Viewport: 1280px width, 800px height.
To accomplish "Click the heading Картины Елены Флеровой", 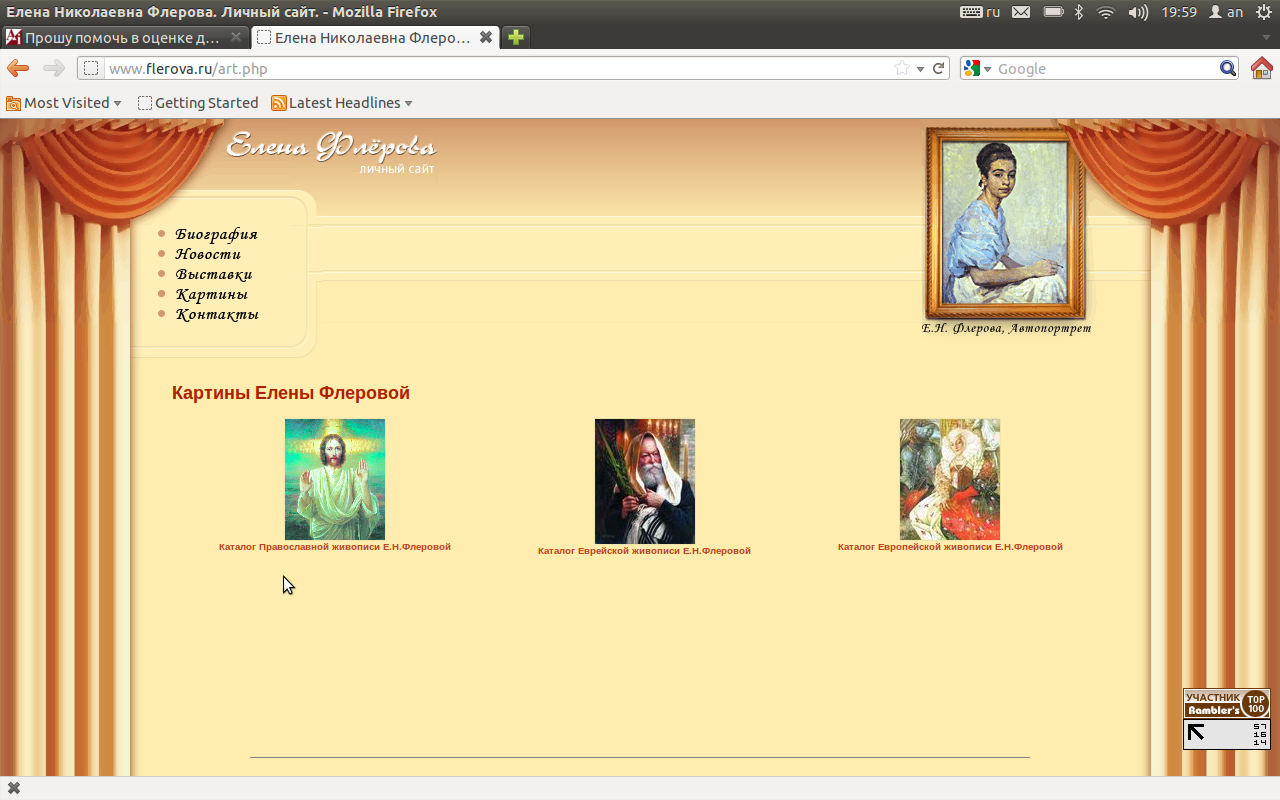I will click(291, 393).
